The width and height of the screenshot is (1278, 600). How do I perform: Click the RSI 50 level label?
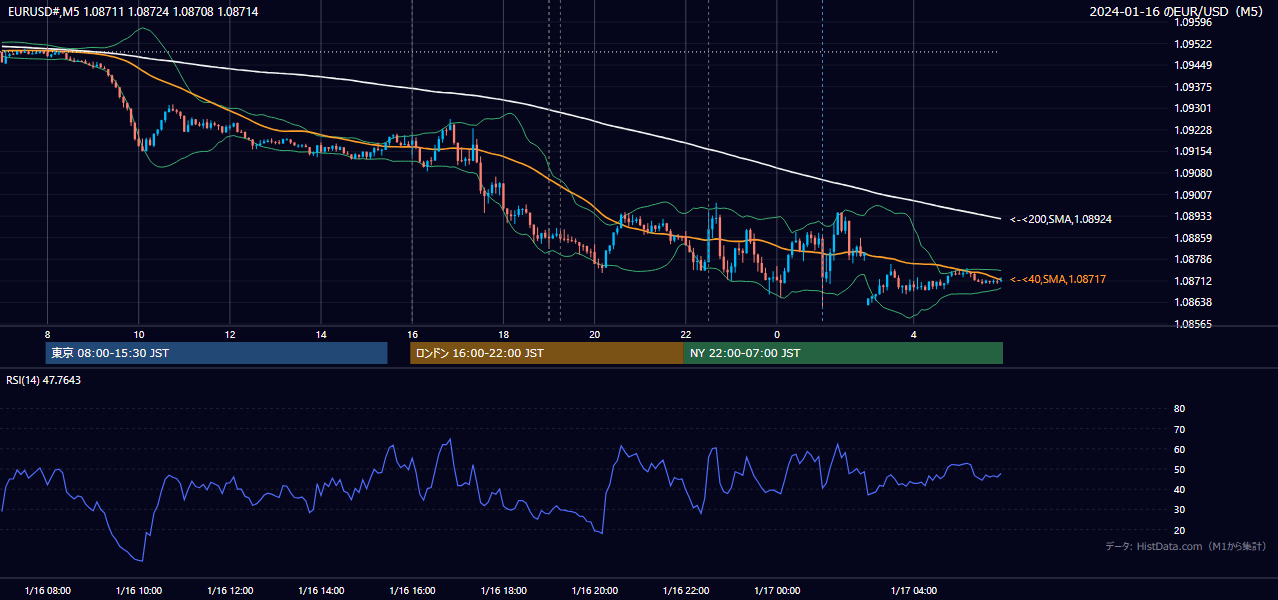[x=1179, y=469]
